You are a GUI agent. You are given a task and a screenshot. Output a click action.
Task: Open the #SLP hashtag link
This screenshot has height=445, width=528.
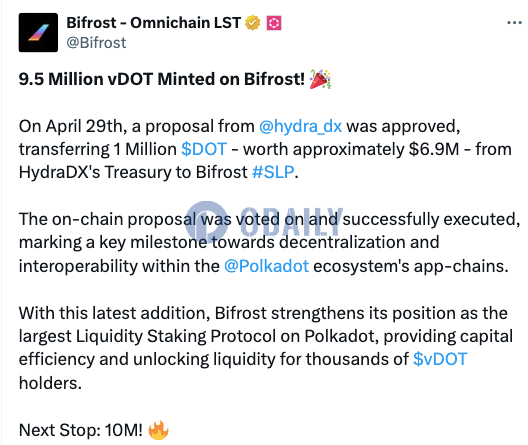[x=273, y=172]
